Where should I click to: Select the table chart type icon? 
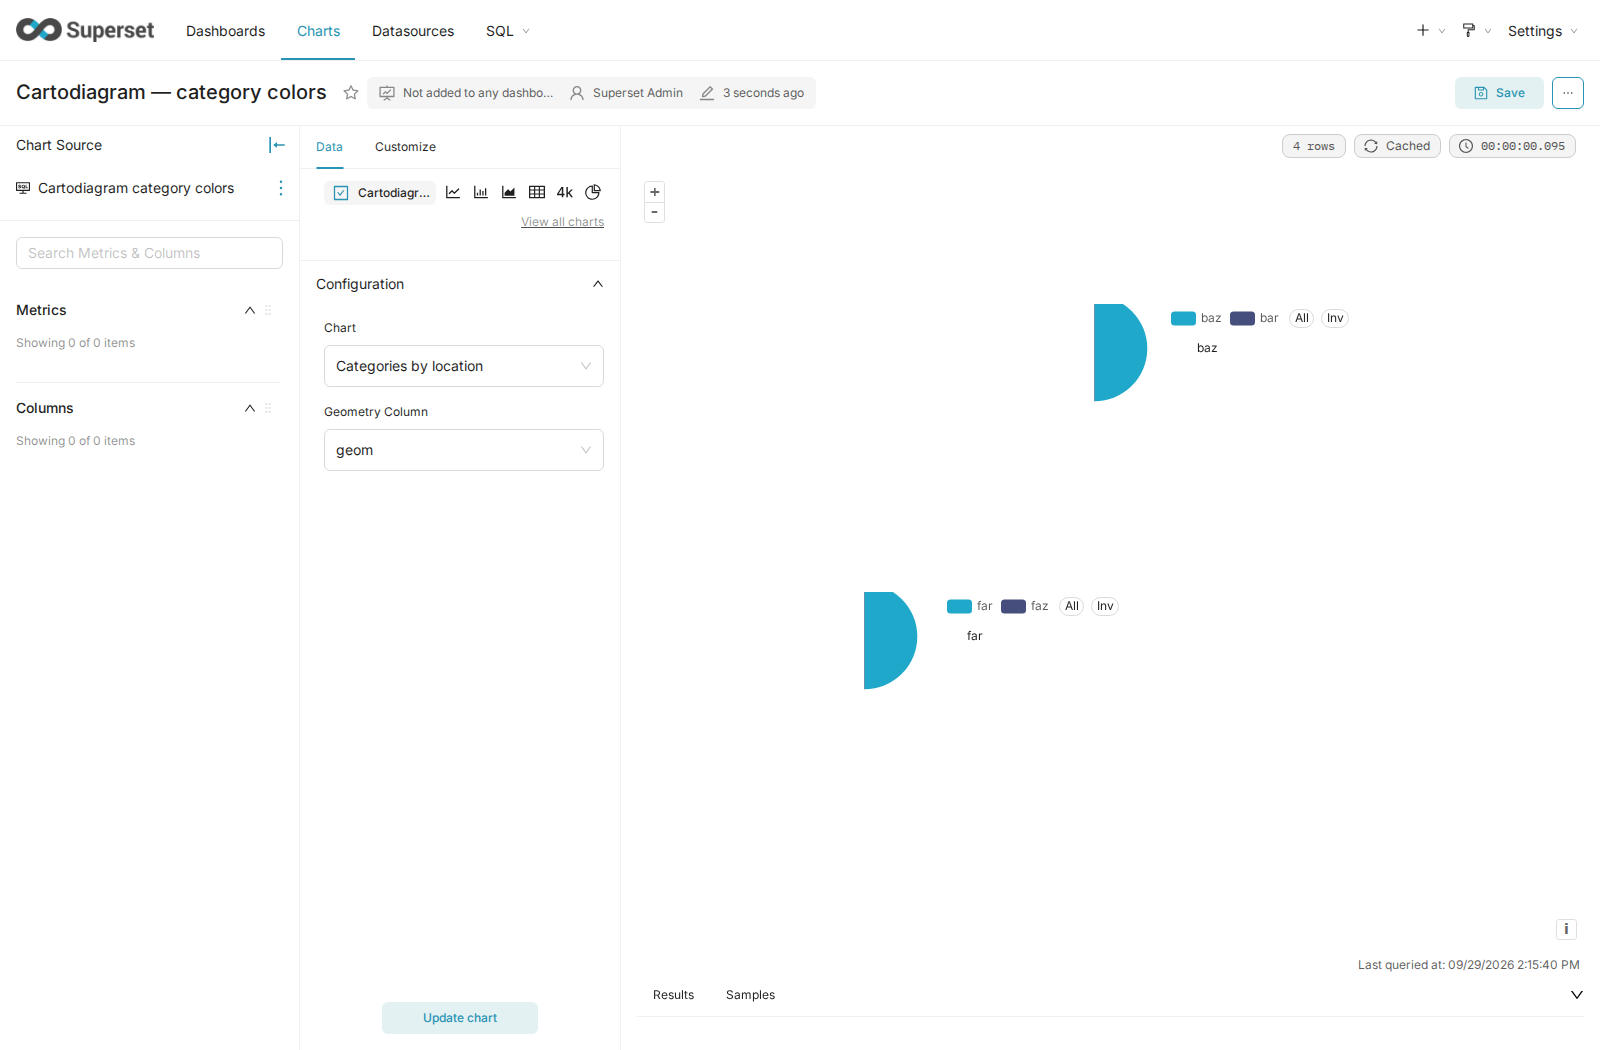[537, 192]
